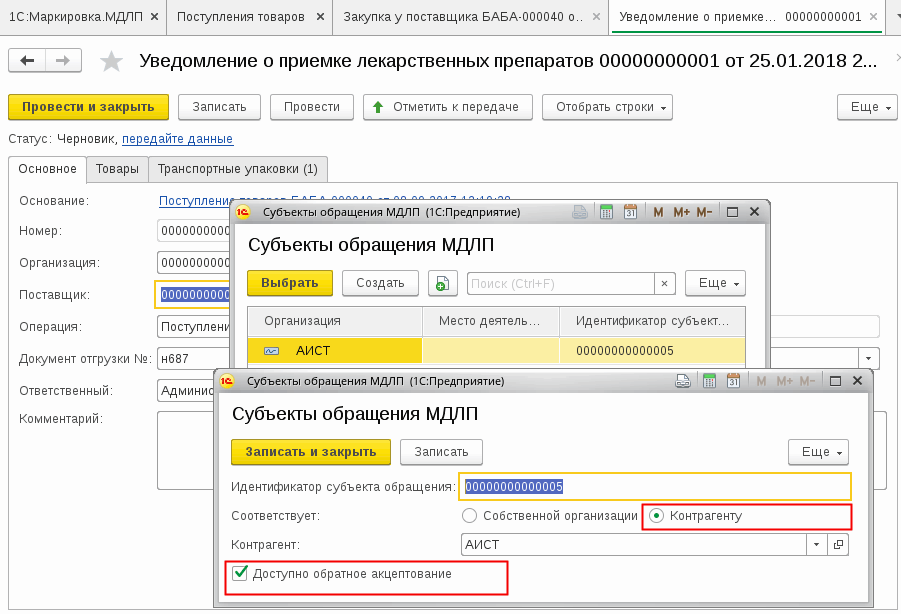Go back with the left arrow button
This screenshot has height=614, width=901.
click(27, 61)
